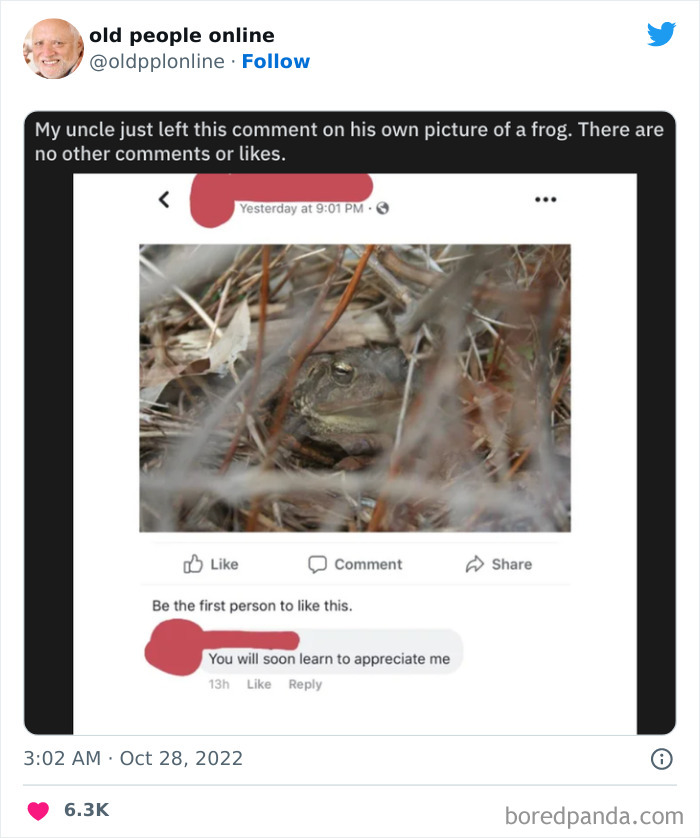The width and height of the screenshot is (700, 838).
Task: Like the uncle's comment
Action: click(259, 684)
